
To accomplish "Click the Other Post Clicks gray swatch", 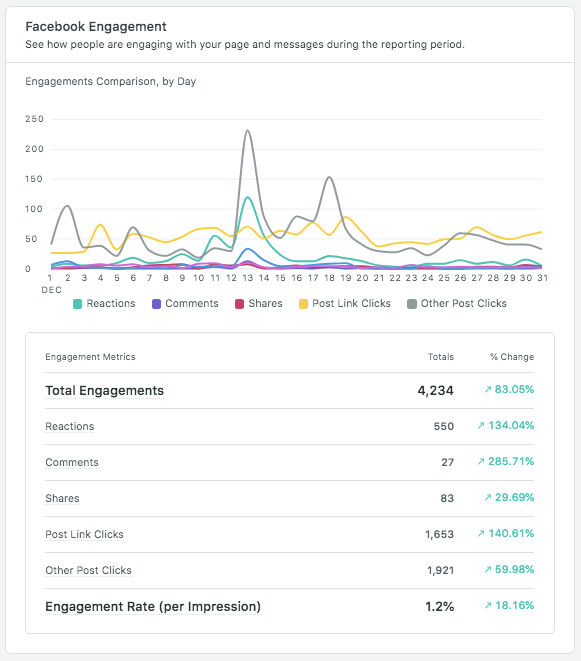I will pyautogui.click(x=412, y=304).
